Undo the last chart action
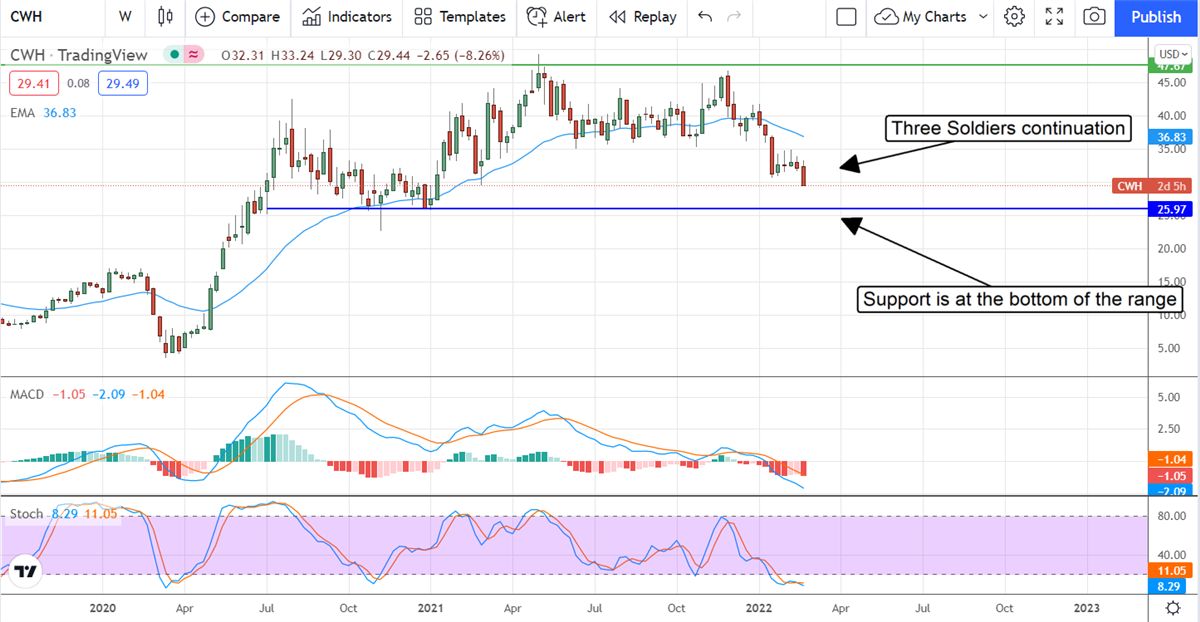 705,16
